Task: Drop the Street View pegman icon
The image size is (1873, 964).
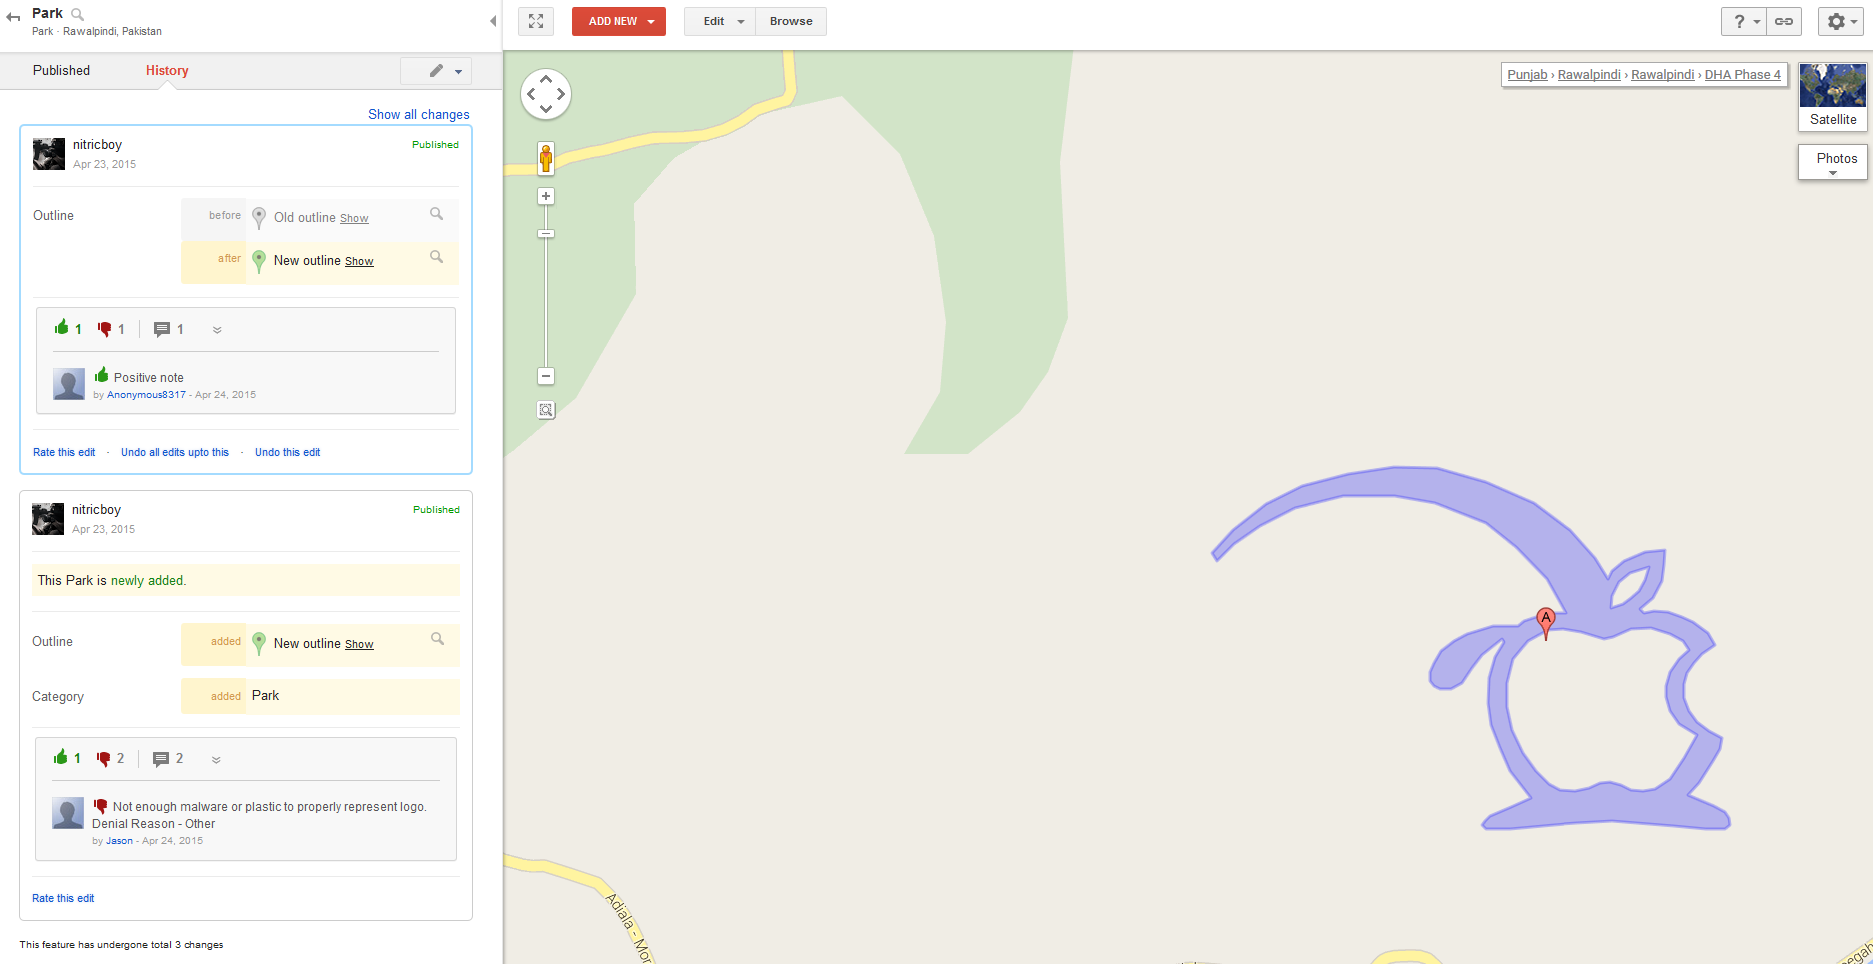Action: (x=546, y=158)
